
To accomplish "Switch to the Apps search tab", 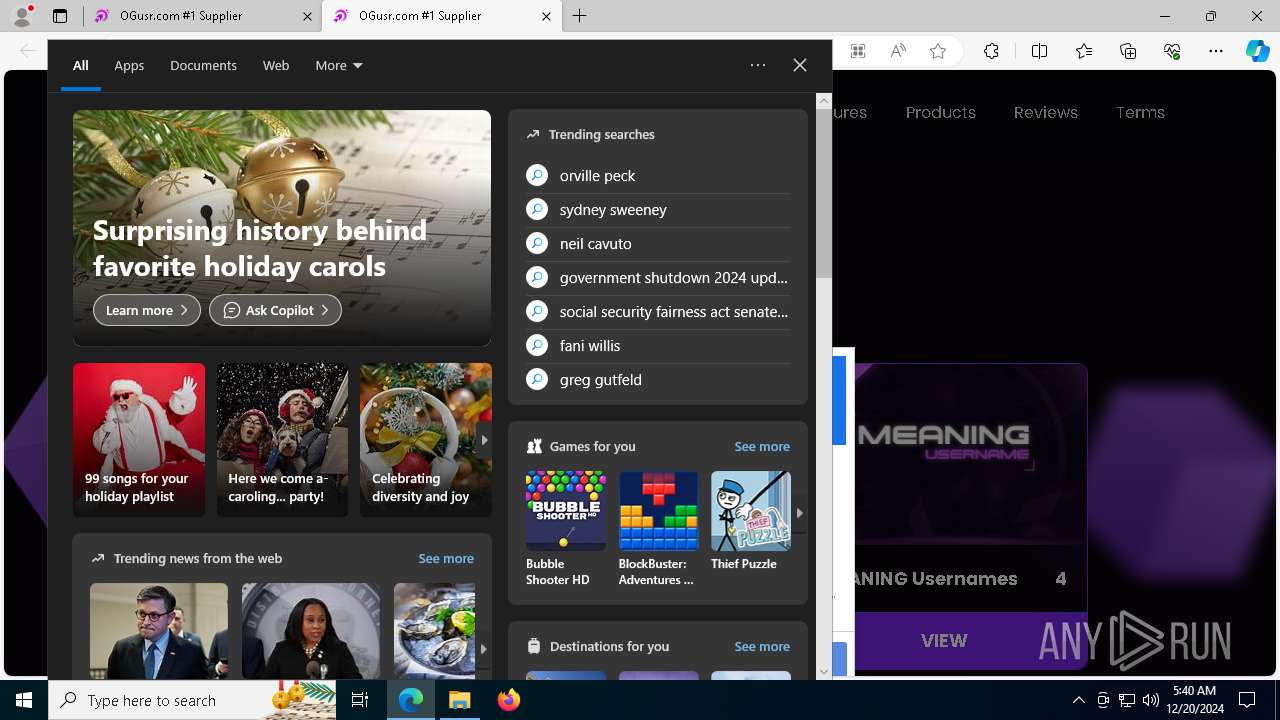I will (x=129, y=65).
